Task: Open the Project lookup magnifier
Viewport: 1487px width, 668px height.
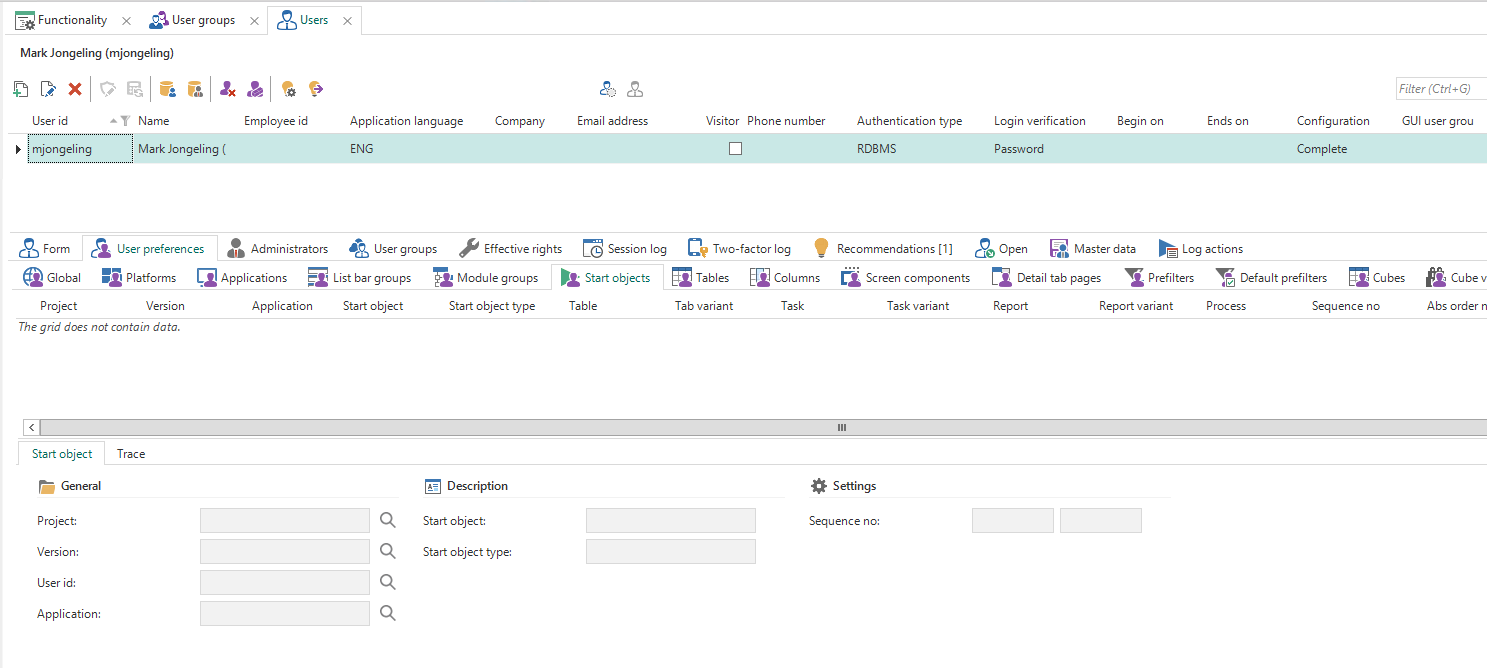Action: pos(388,520)
